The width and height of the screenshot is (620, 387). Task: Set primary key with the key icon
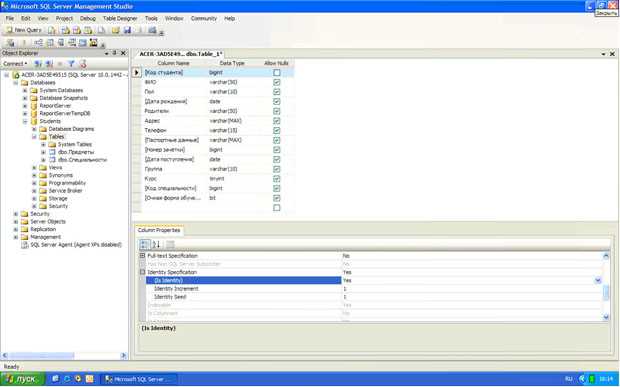(24, 42)
